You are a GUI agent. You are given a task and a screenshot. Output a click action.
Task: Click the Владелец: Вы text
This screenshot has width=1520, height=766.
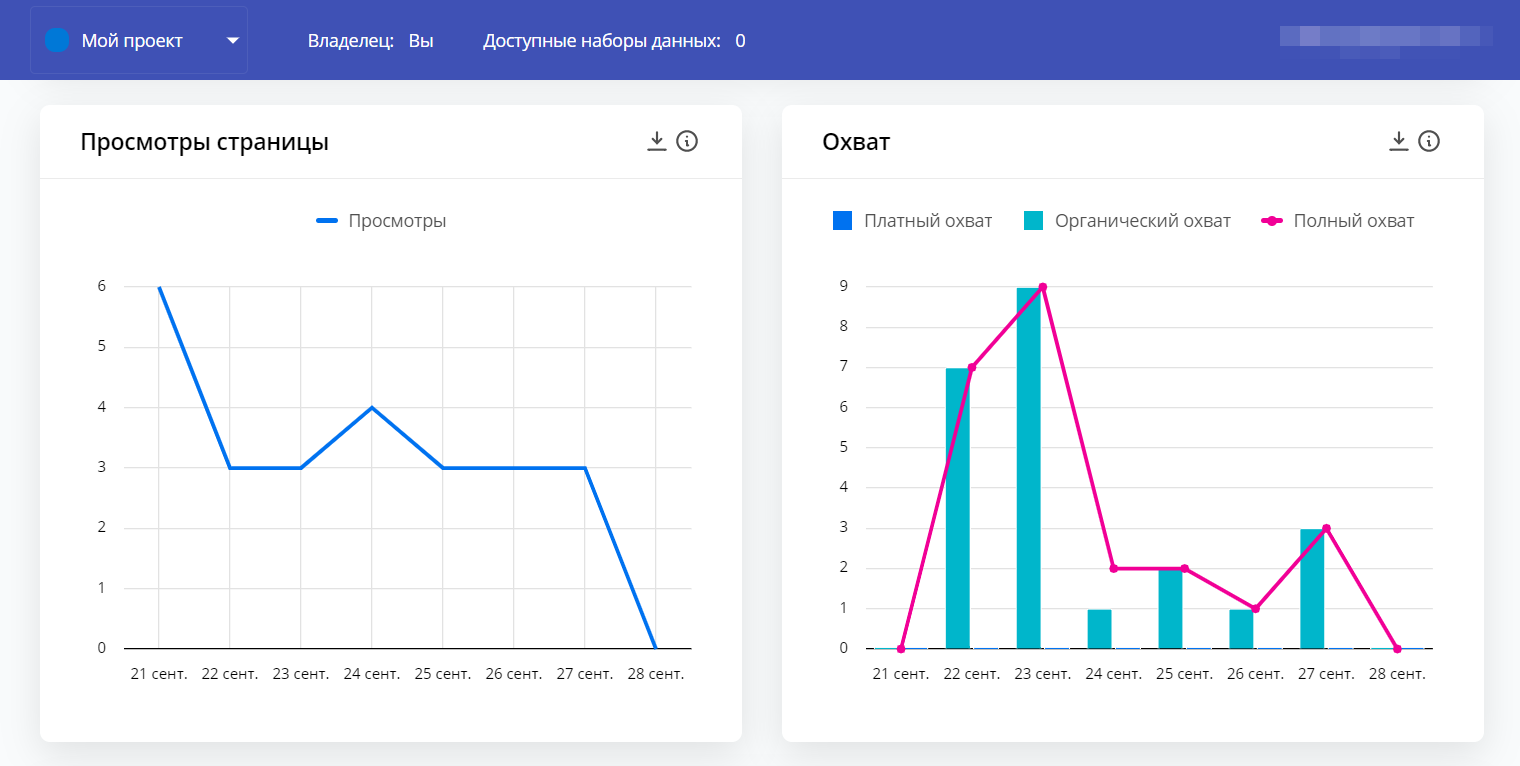370,41
